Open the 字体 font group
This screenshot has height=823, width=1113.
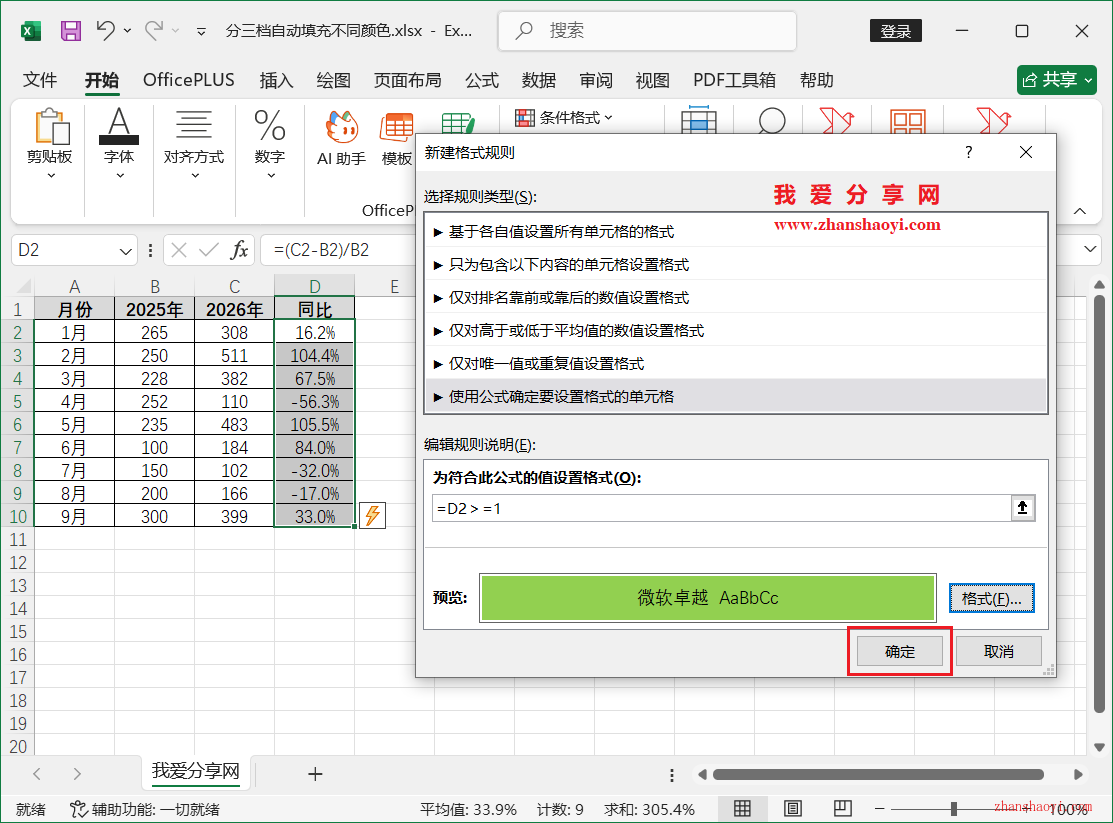point(119,144)
